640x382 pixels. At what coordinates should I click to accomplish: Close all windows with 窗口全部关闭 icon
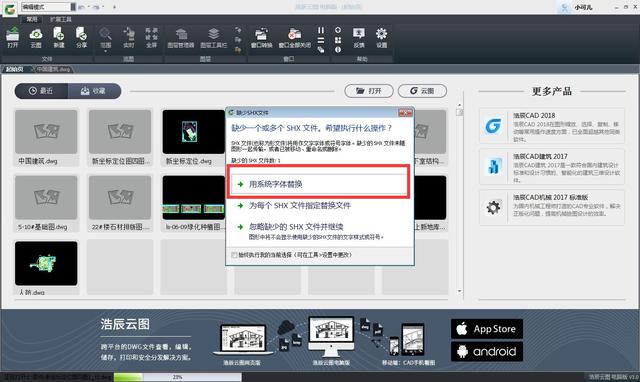coord(295,38)
